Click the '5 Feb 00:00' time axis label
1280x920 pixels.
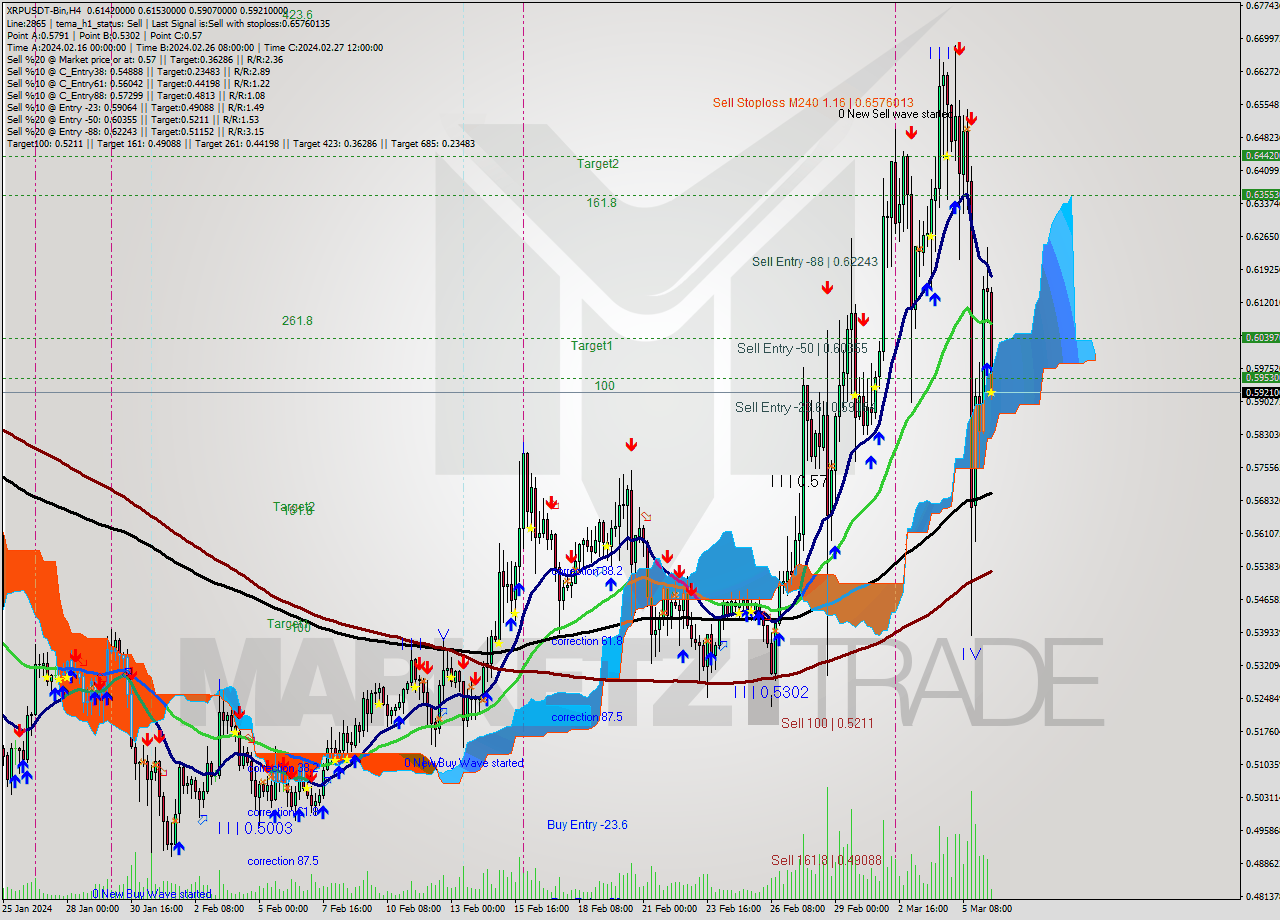coord(283,909)
